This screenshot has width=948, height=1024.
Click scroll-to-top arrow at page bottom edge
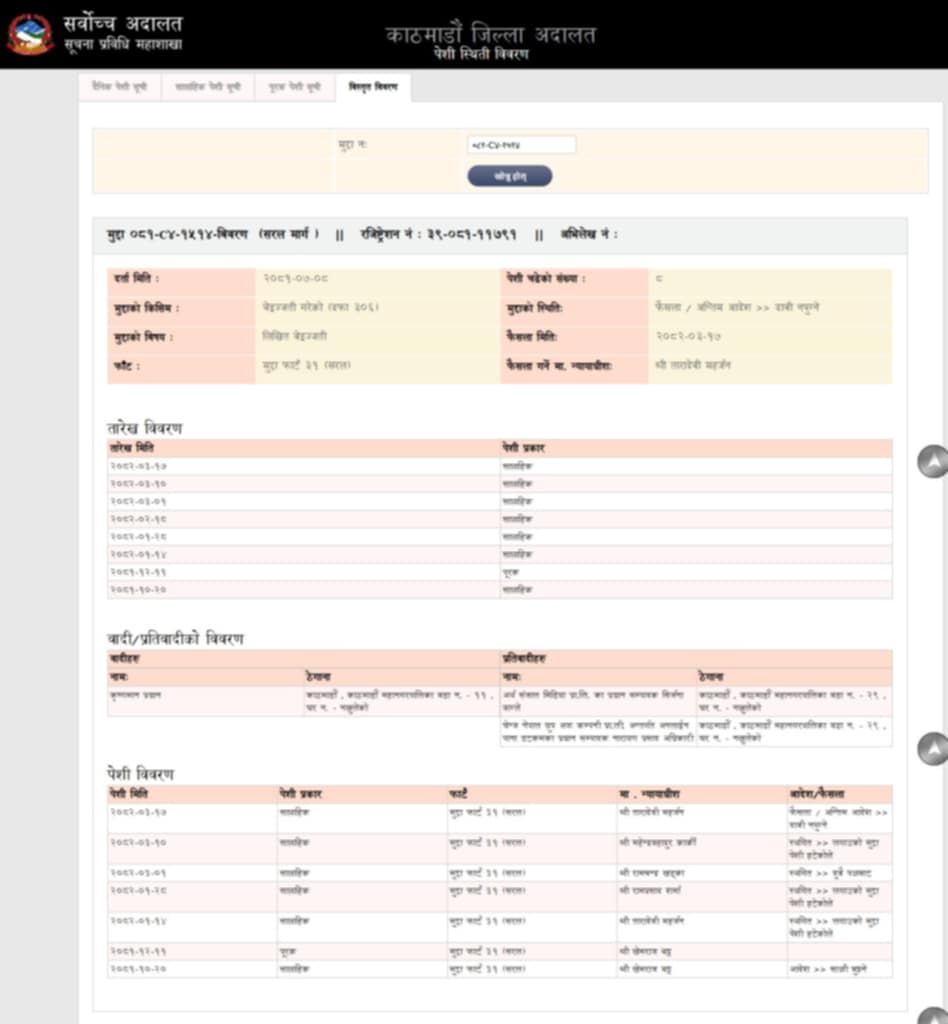[x=932, y=1016]
